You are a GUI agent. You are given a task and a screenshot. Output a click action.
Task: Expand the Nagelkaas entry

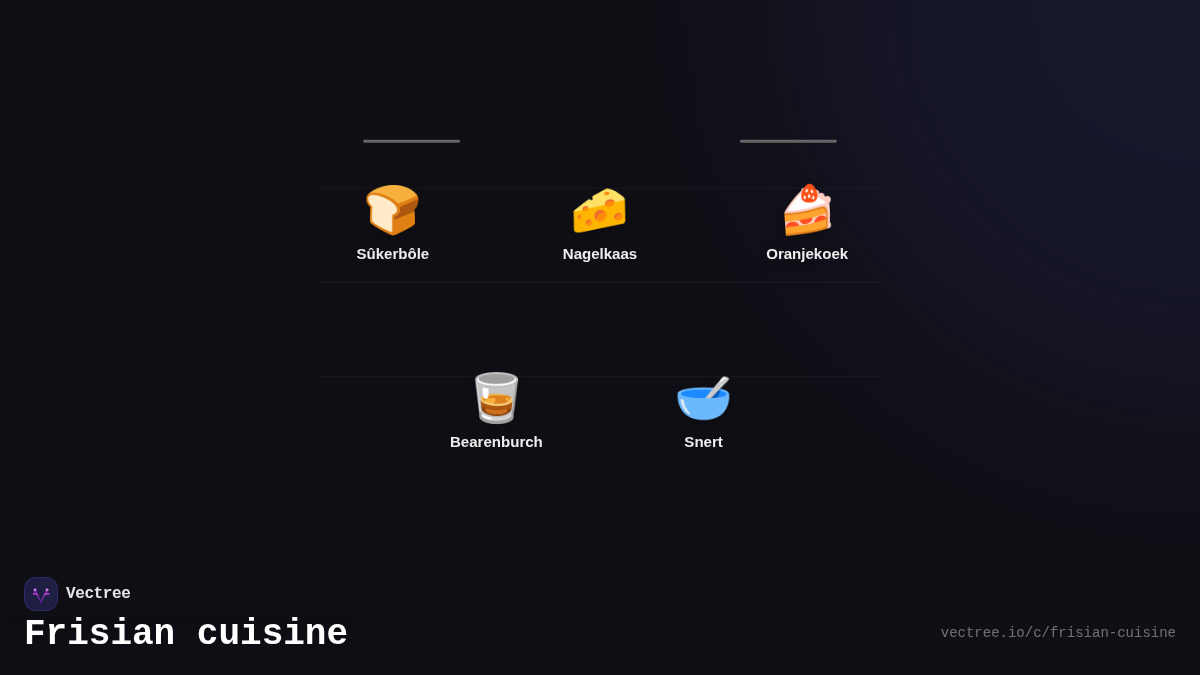(x=600, y=225)
